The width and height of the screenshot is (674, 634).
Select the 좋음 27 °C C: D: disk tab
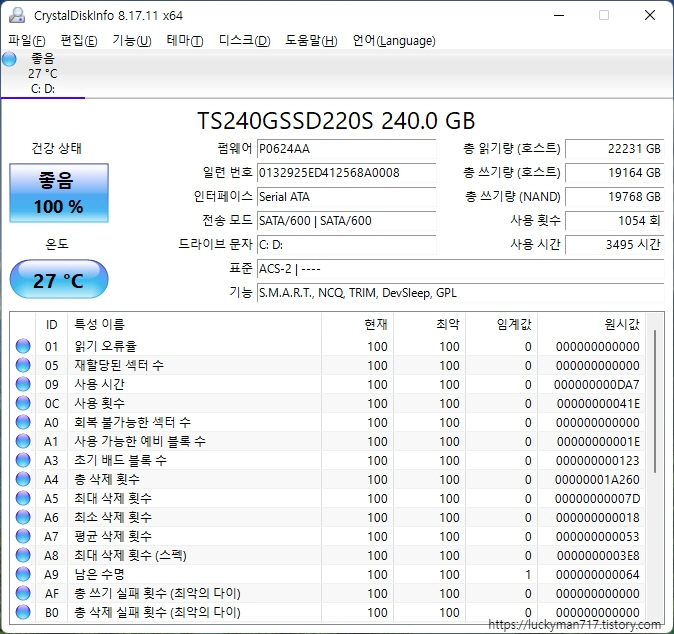click(43, 74)
